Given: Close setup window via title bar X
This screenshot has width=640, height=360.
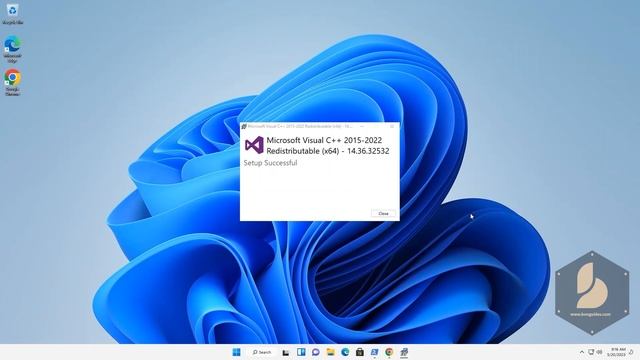Looking at the screenshot, I should coord(392,126).
